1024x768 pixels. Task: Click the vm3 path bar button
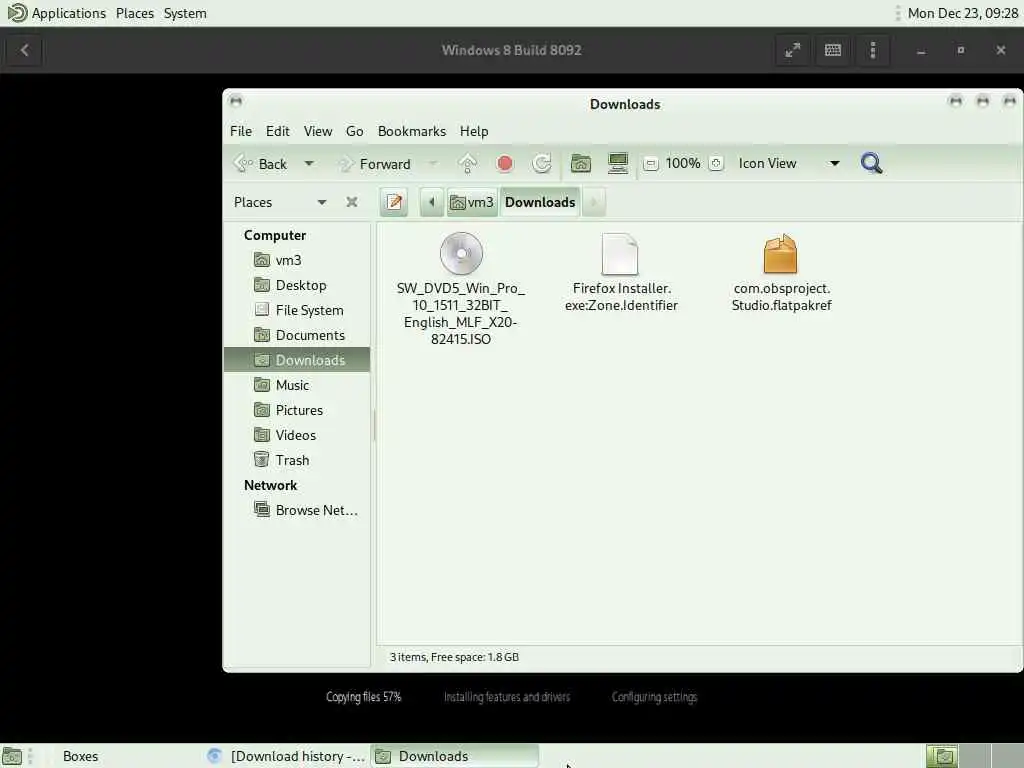(x=472, y=202)
